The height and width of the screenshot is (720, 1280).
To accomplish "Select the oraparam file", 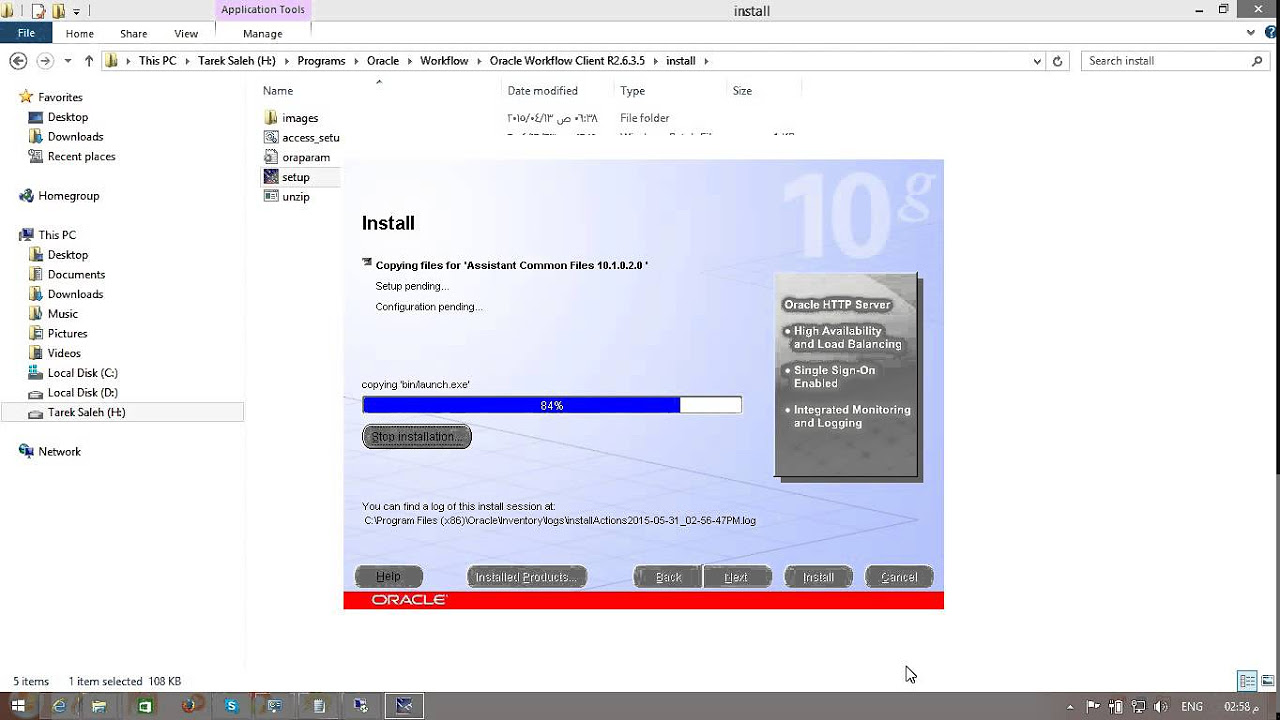I will click(x=306, y=157).
